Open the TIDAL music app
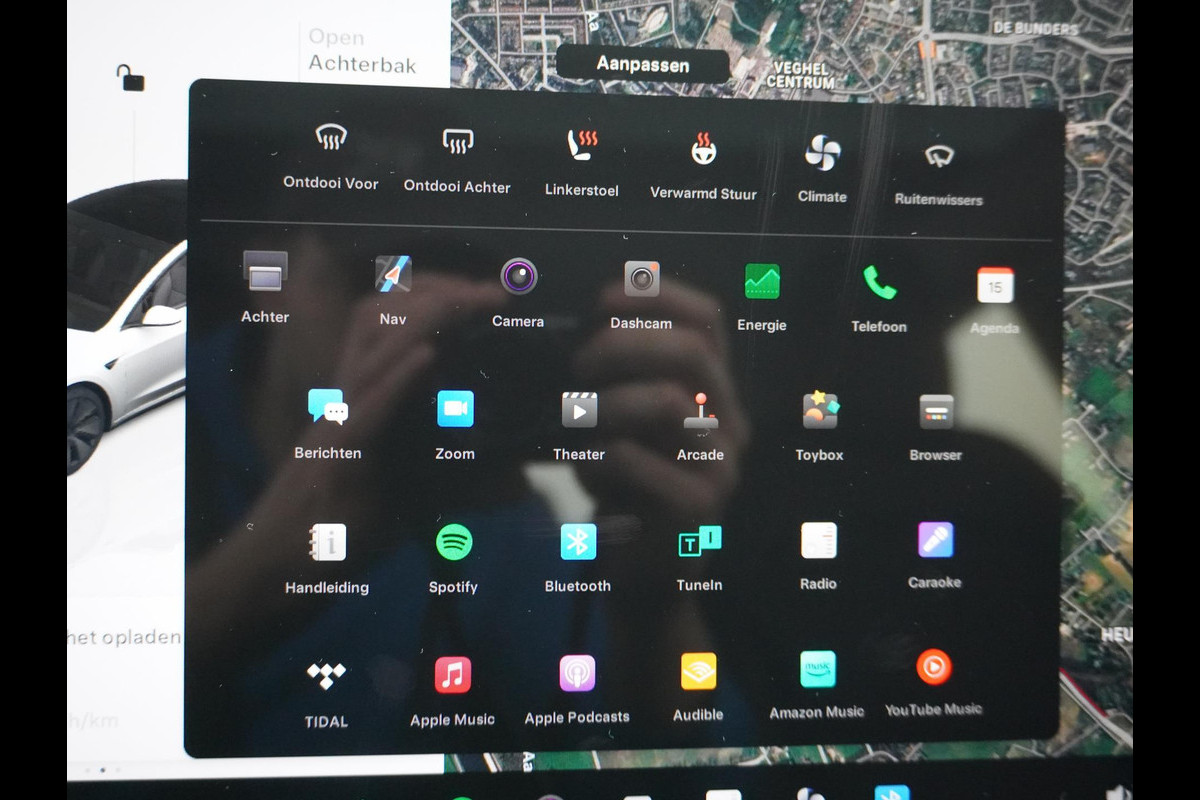This screenshot has width=1200, height=800. coord(326,676)
